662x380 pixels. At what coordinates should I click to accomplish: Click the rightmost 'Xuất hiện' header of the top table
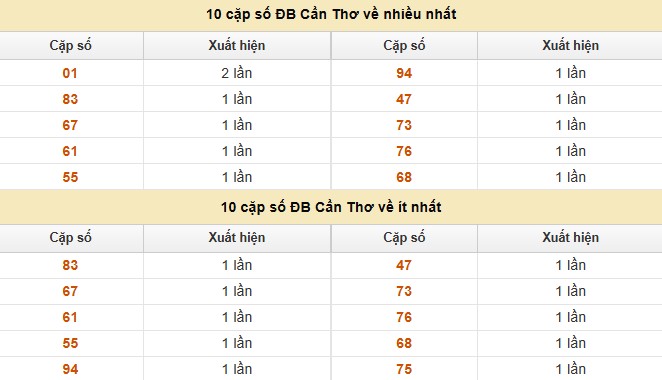click(x=570, y=46)
